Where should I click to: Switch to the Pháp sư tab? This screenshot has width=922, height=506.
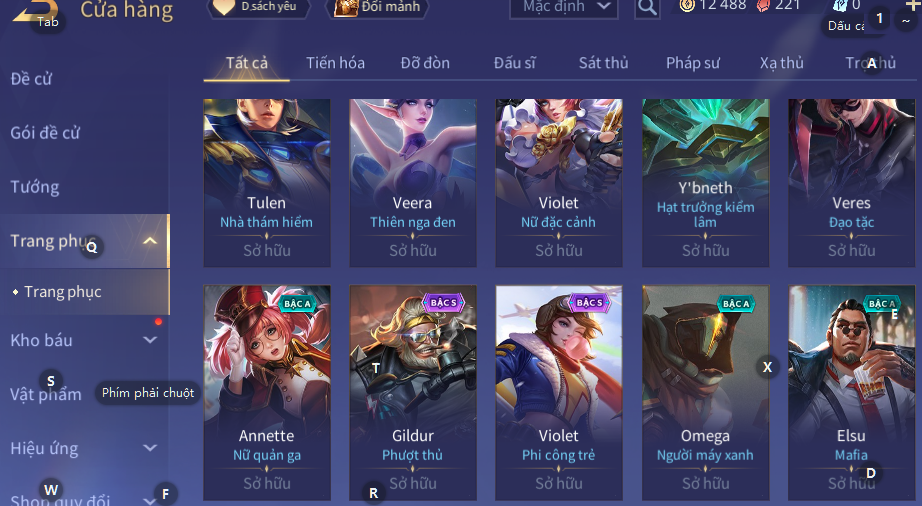[x=693, y=63]
